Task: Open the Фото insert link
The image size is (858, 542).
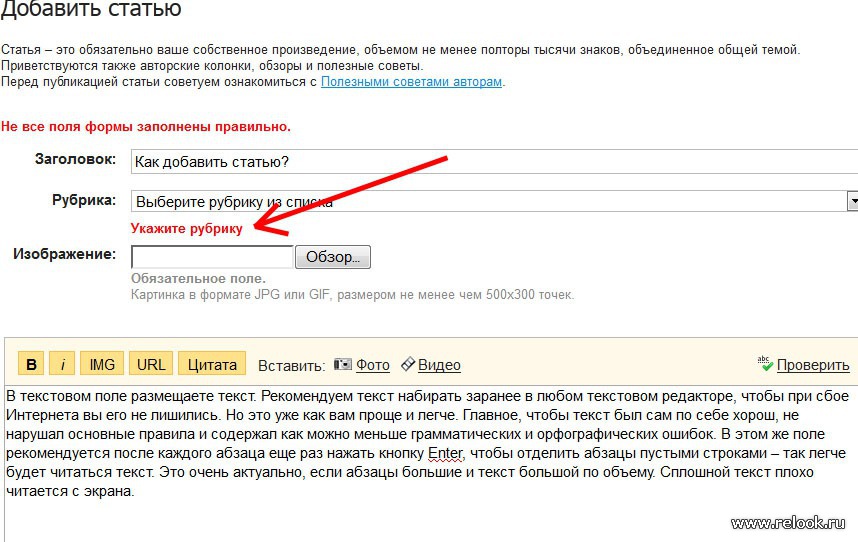Action: (373, 365)
